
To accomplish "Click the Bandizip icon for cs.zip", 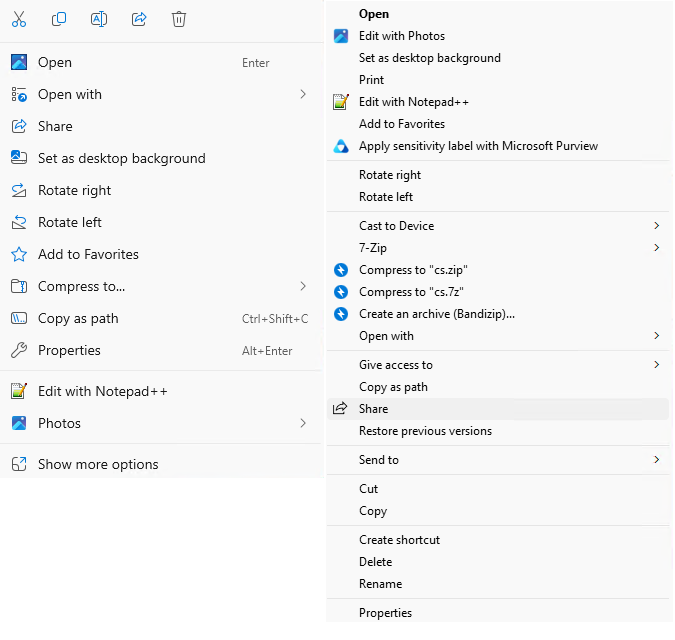I will tap(341, 270).
